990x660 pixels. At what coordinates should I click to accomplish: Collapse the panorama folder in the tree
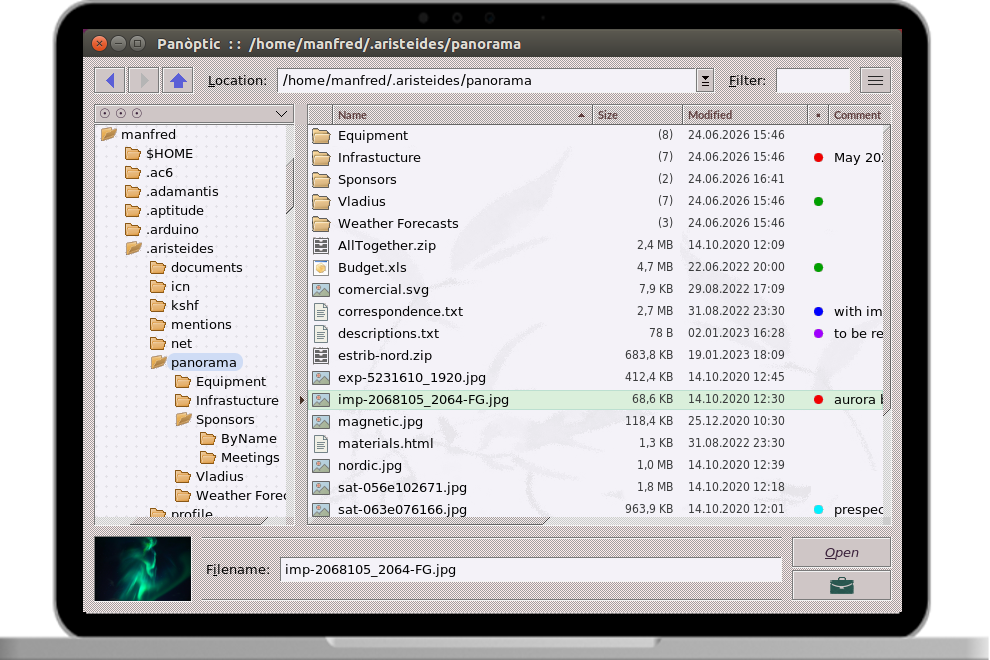[158, 362]
